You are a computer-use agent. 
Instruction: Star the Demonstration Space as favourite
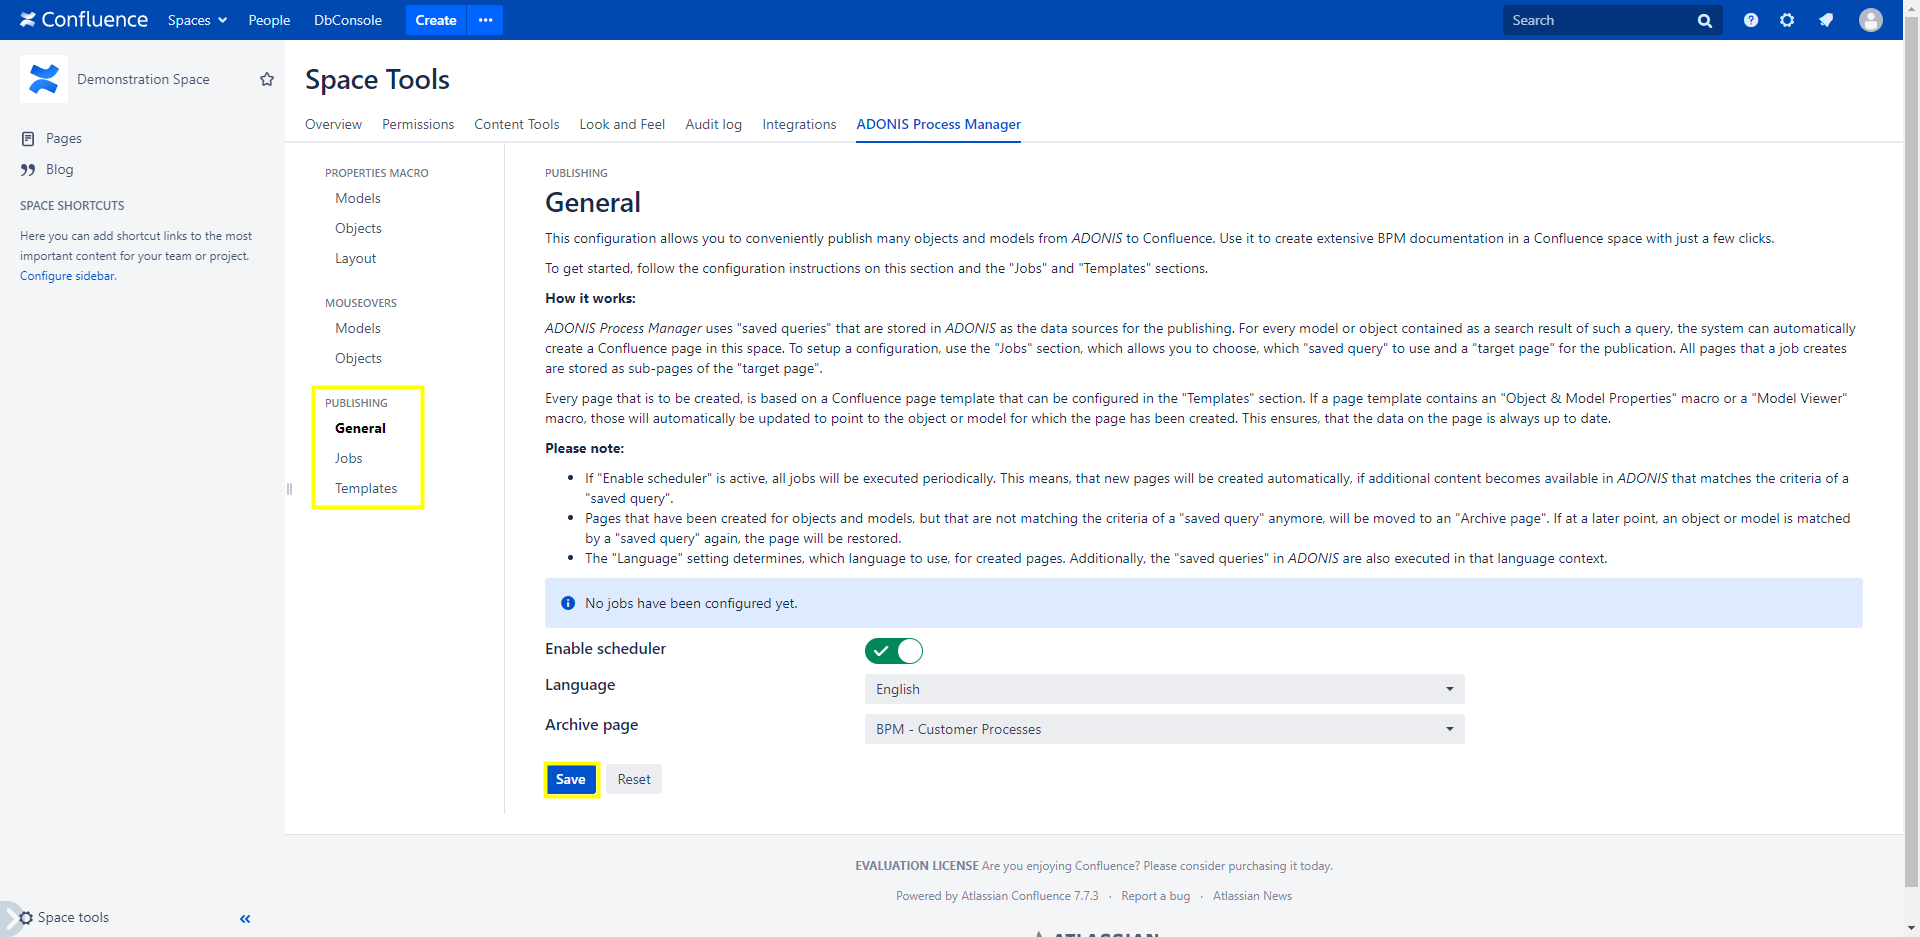coord(267,79)
